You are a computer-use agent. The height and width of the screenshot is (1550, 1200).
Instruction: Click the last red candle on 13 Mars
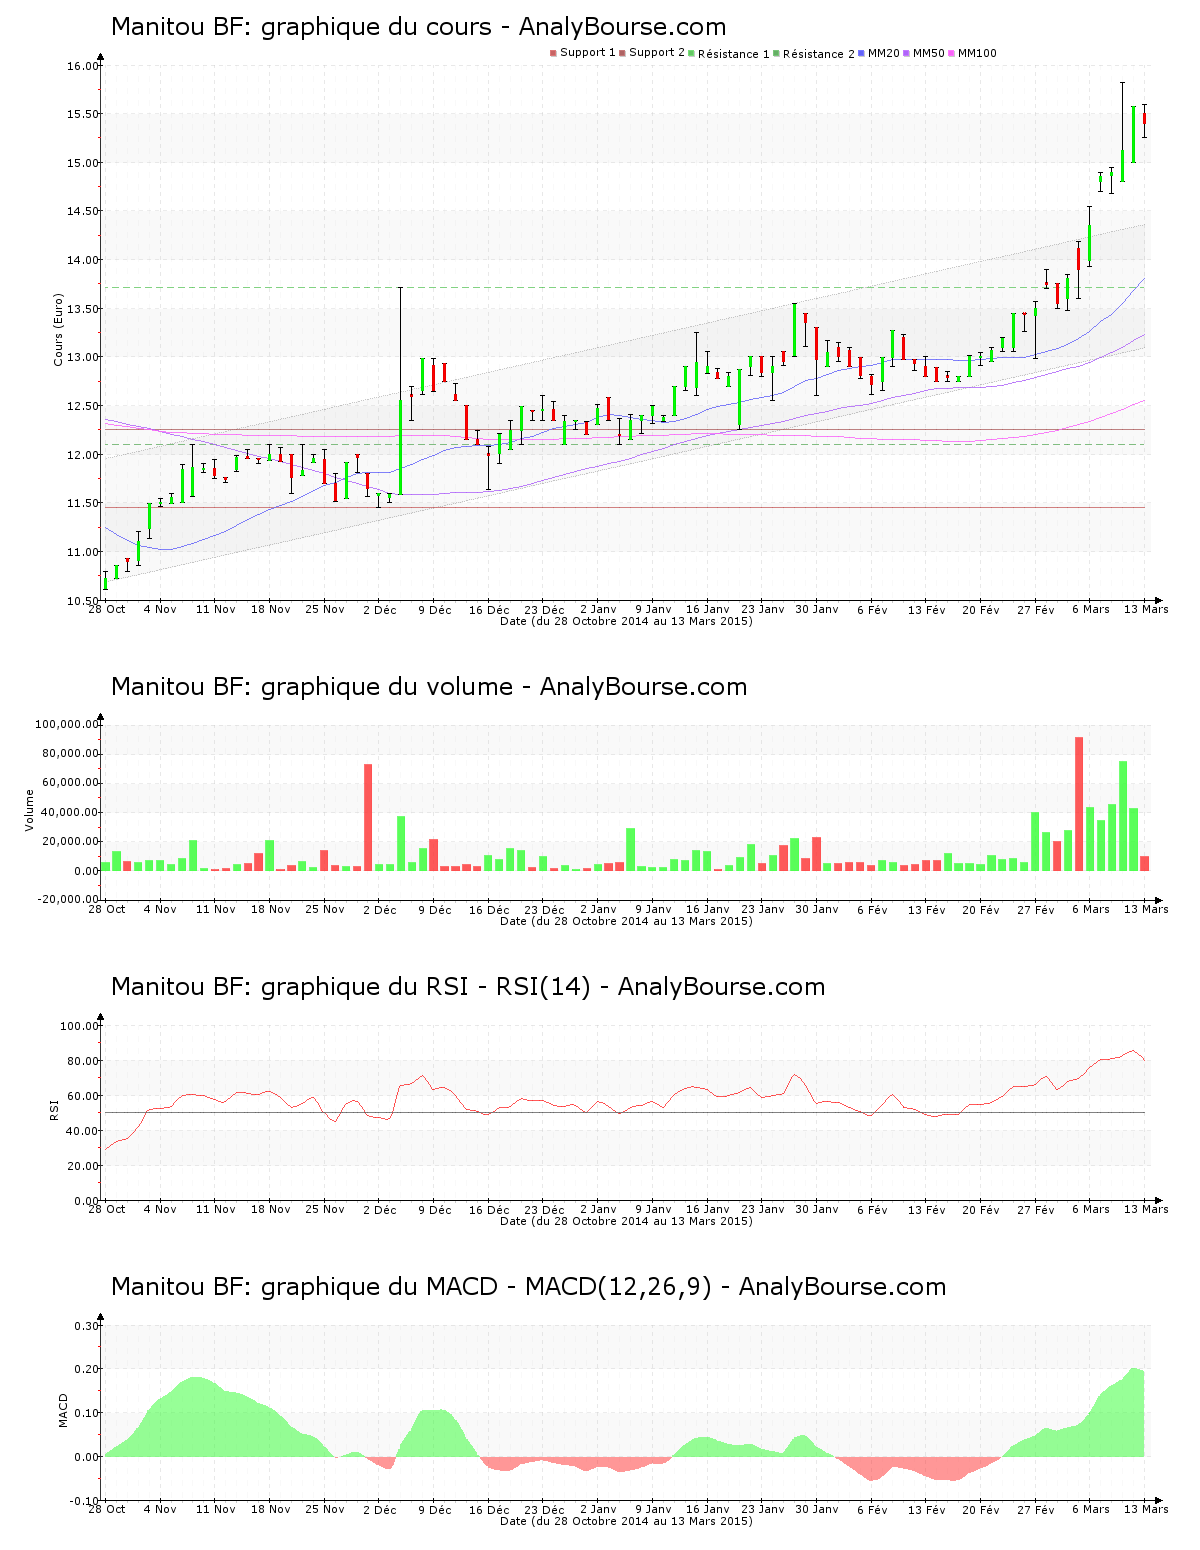tap(1145, 119)
